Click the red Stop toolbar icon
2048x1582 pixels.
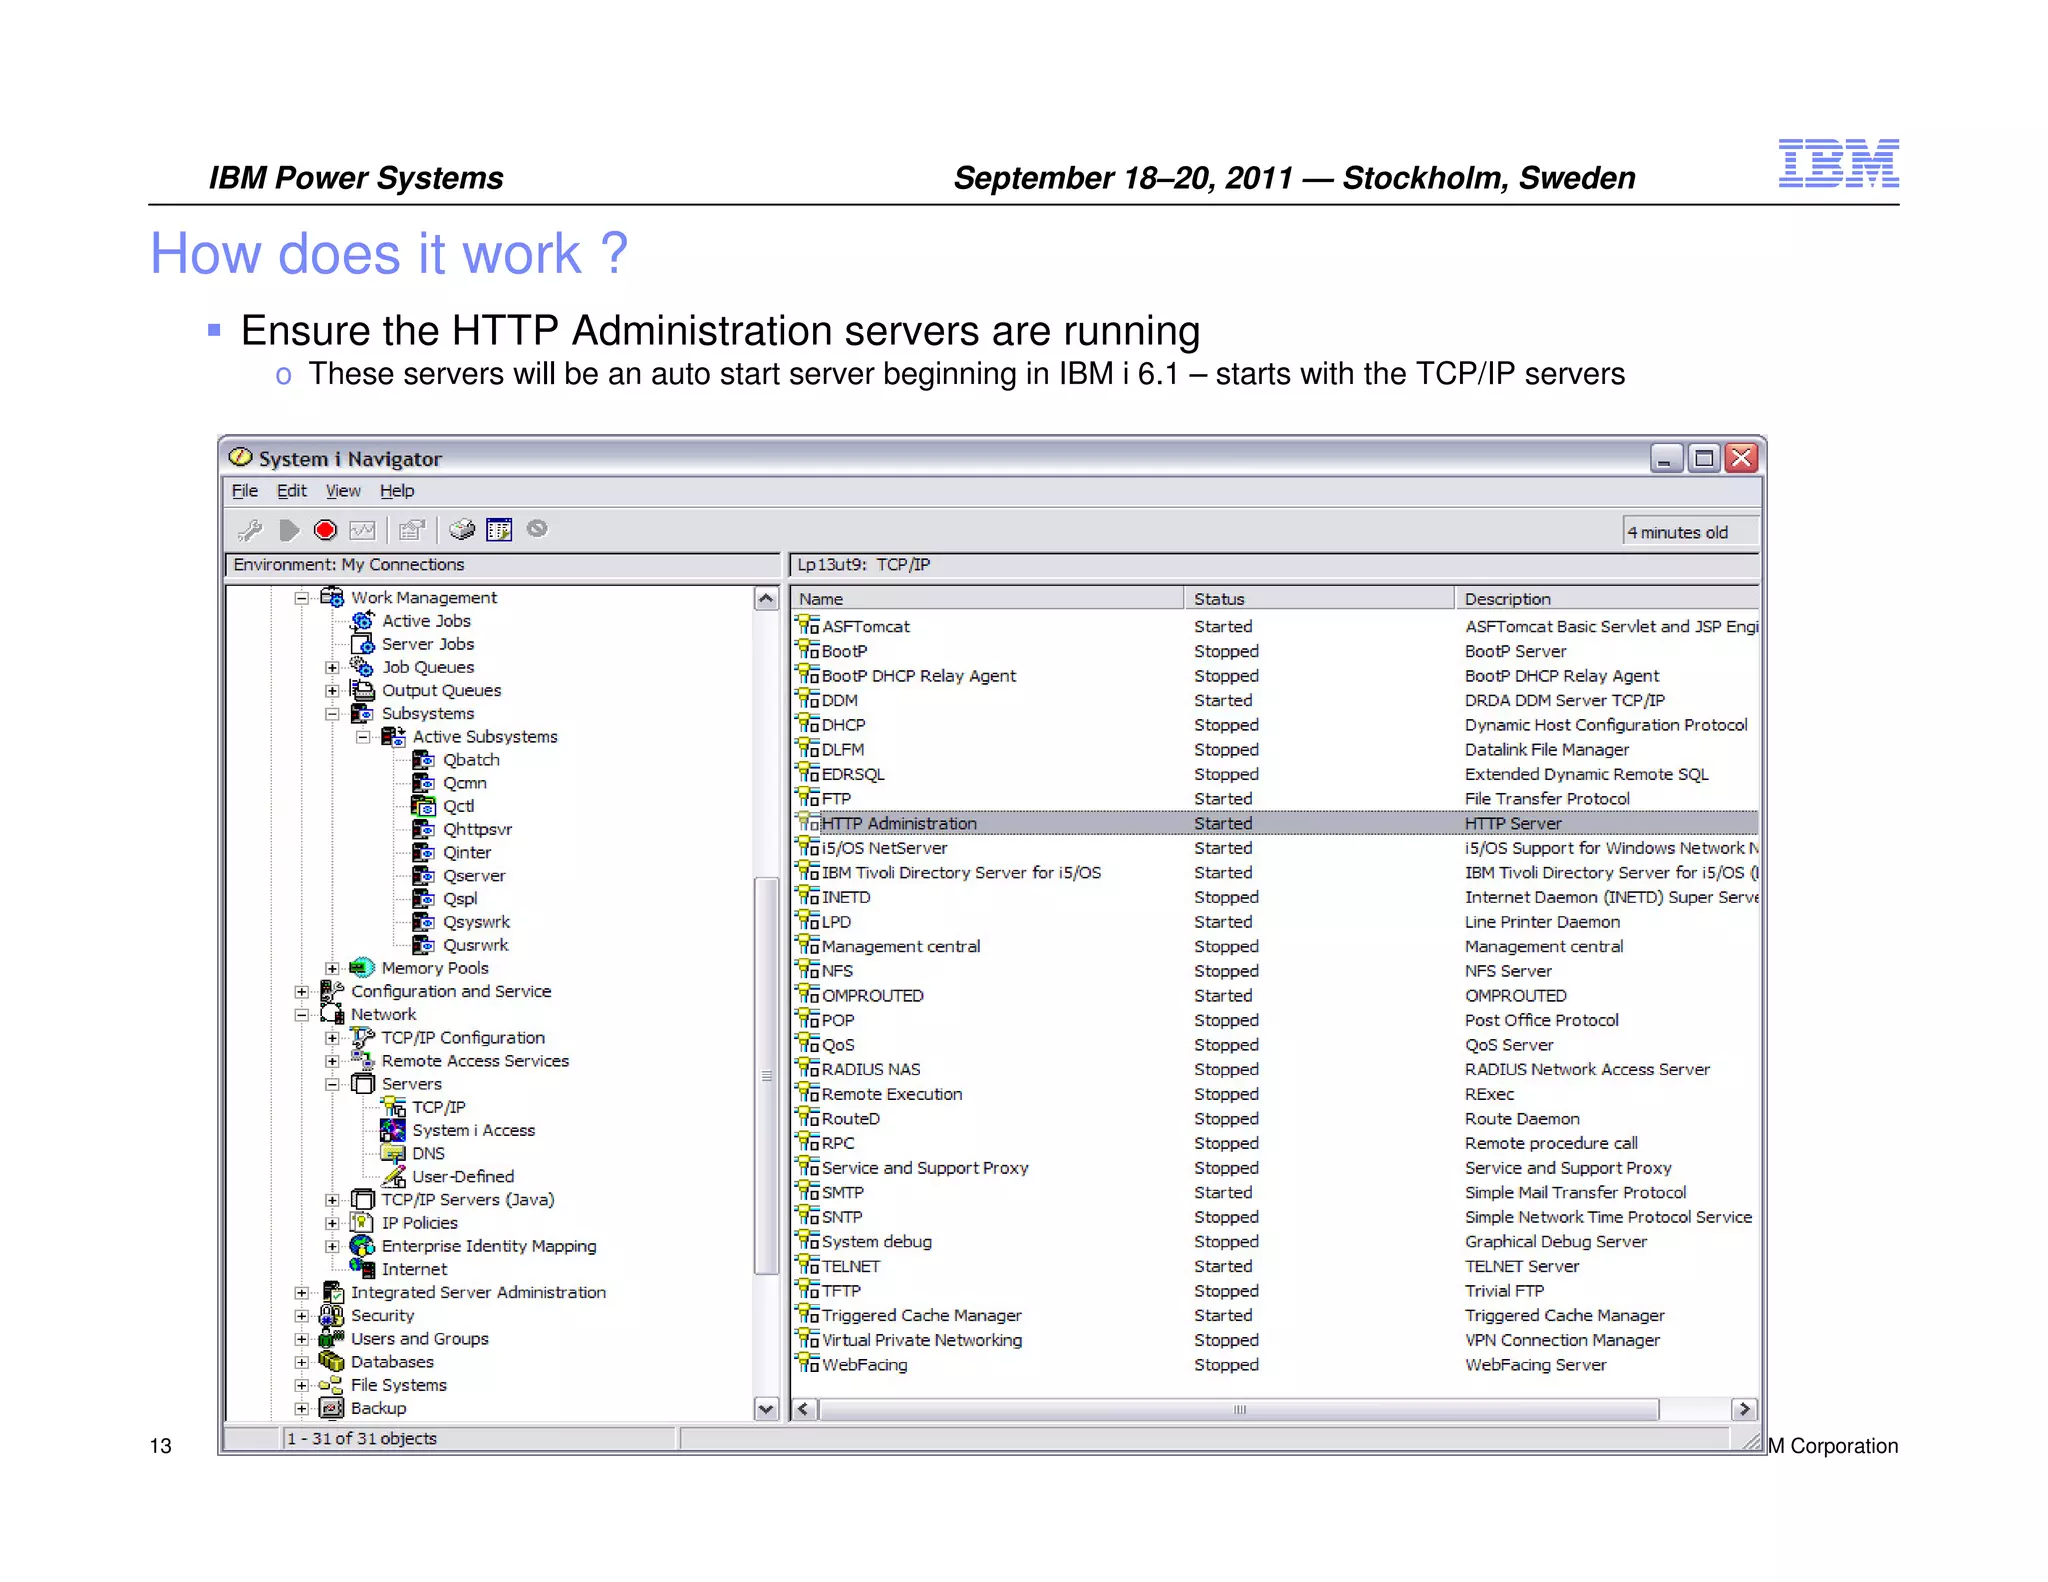click(325, 530)
